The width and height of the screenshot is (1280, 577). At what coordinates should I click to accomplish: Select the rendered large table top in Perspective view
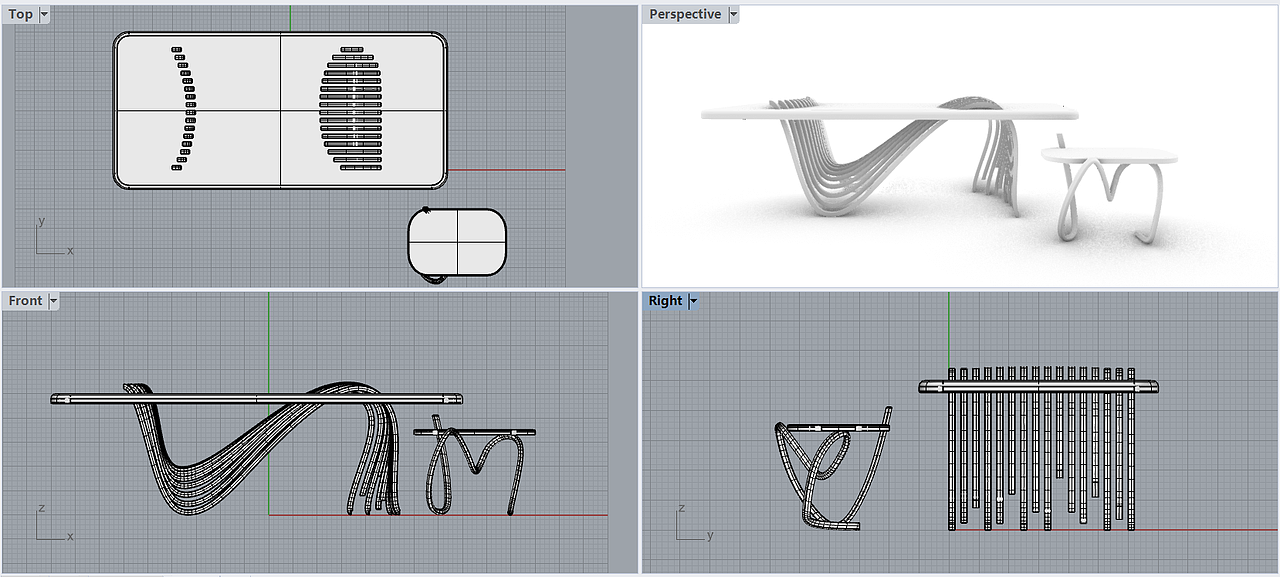pos(890,111)
